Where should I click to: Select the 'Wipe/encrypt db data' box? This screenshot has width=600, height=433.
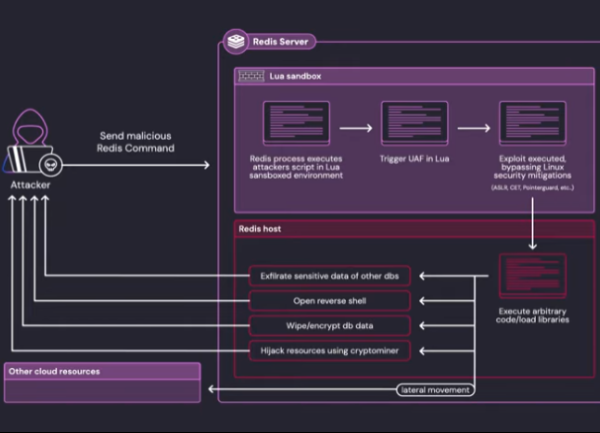[x=329, y=326]
